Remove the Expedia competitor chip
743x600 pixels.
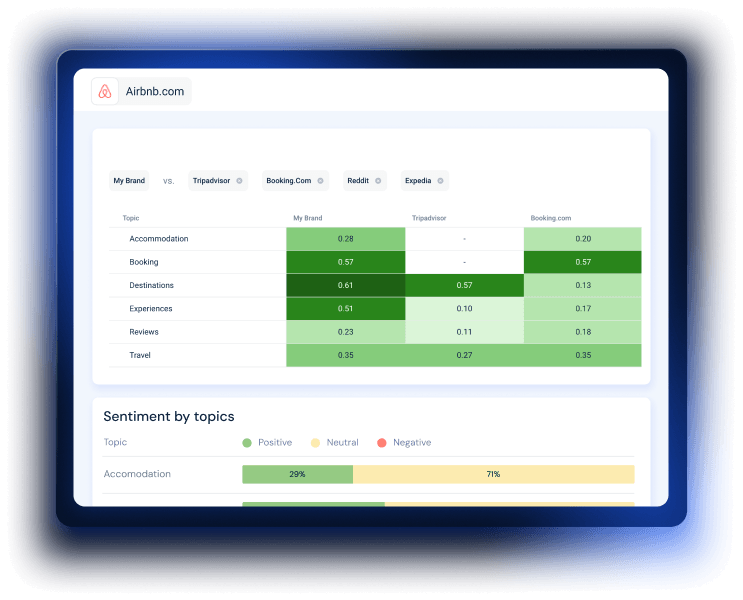click(x=440, y=181)
